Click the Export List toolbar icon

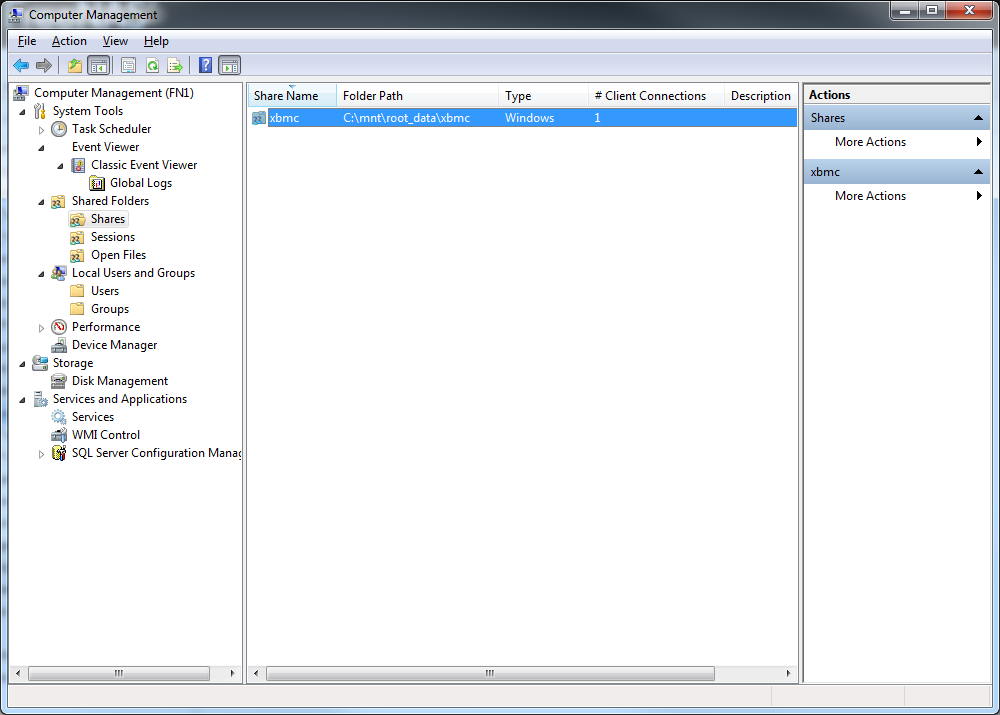175,65
